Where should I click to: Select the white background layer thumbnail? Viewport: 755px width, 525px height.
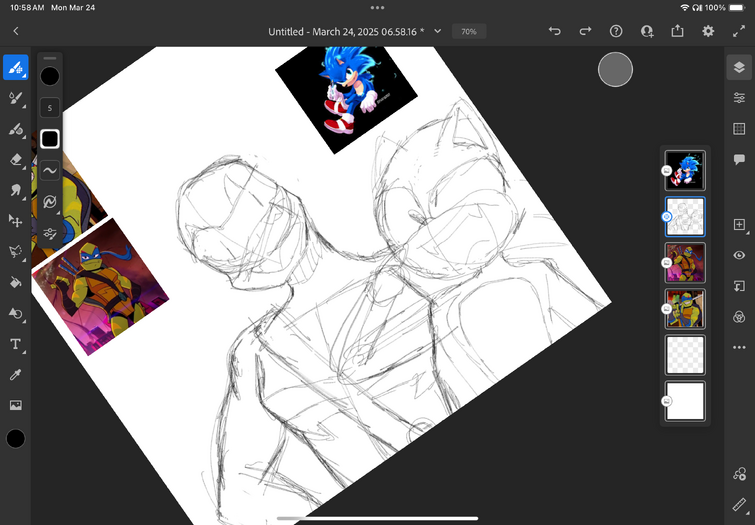click(685, 401)
